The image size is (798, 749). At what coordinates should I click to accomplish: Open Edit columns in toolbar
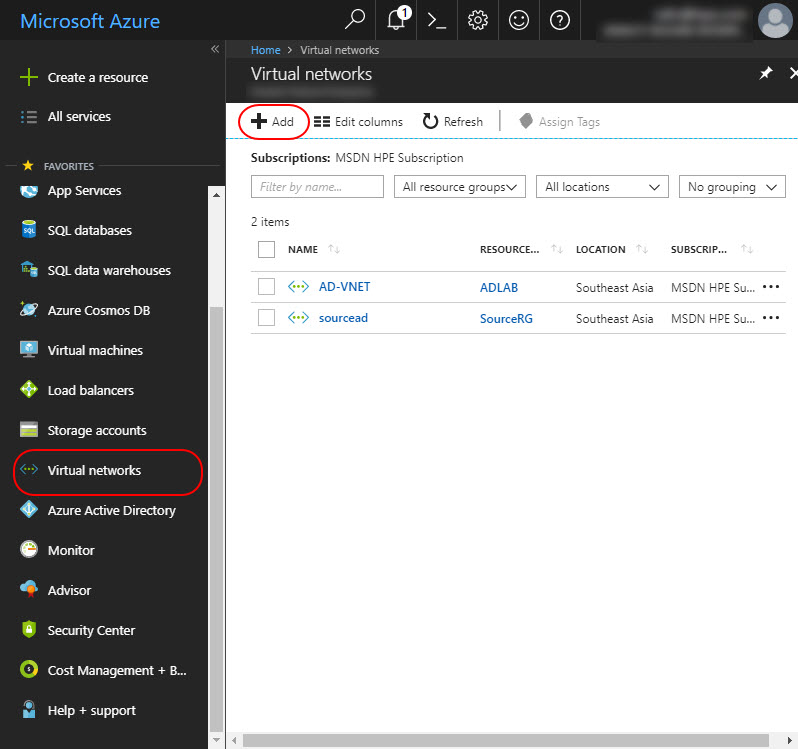pyautogui.click(x=358, y=122)
